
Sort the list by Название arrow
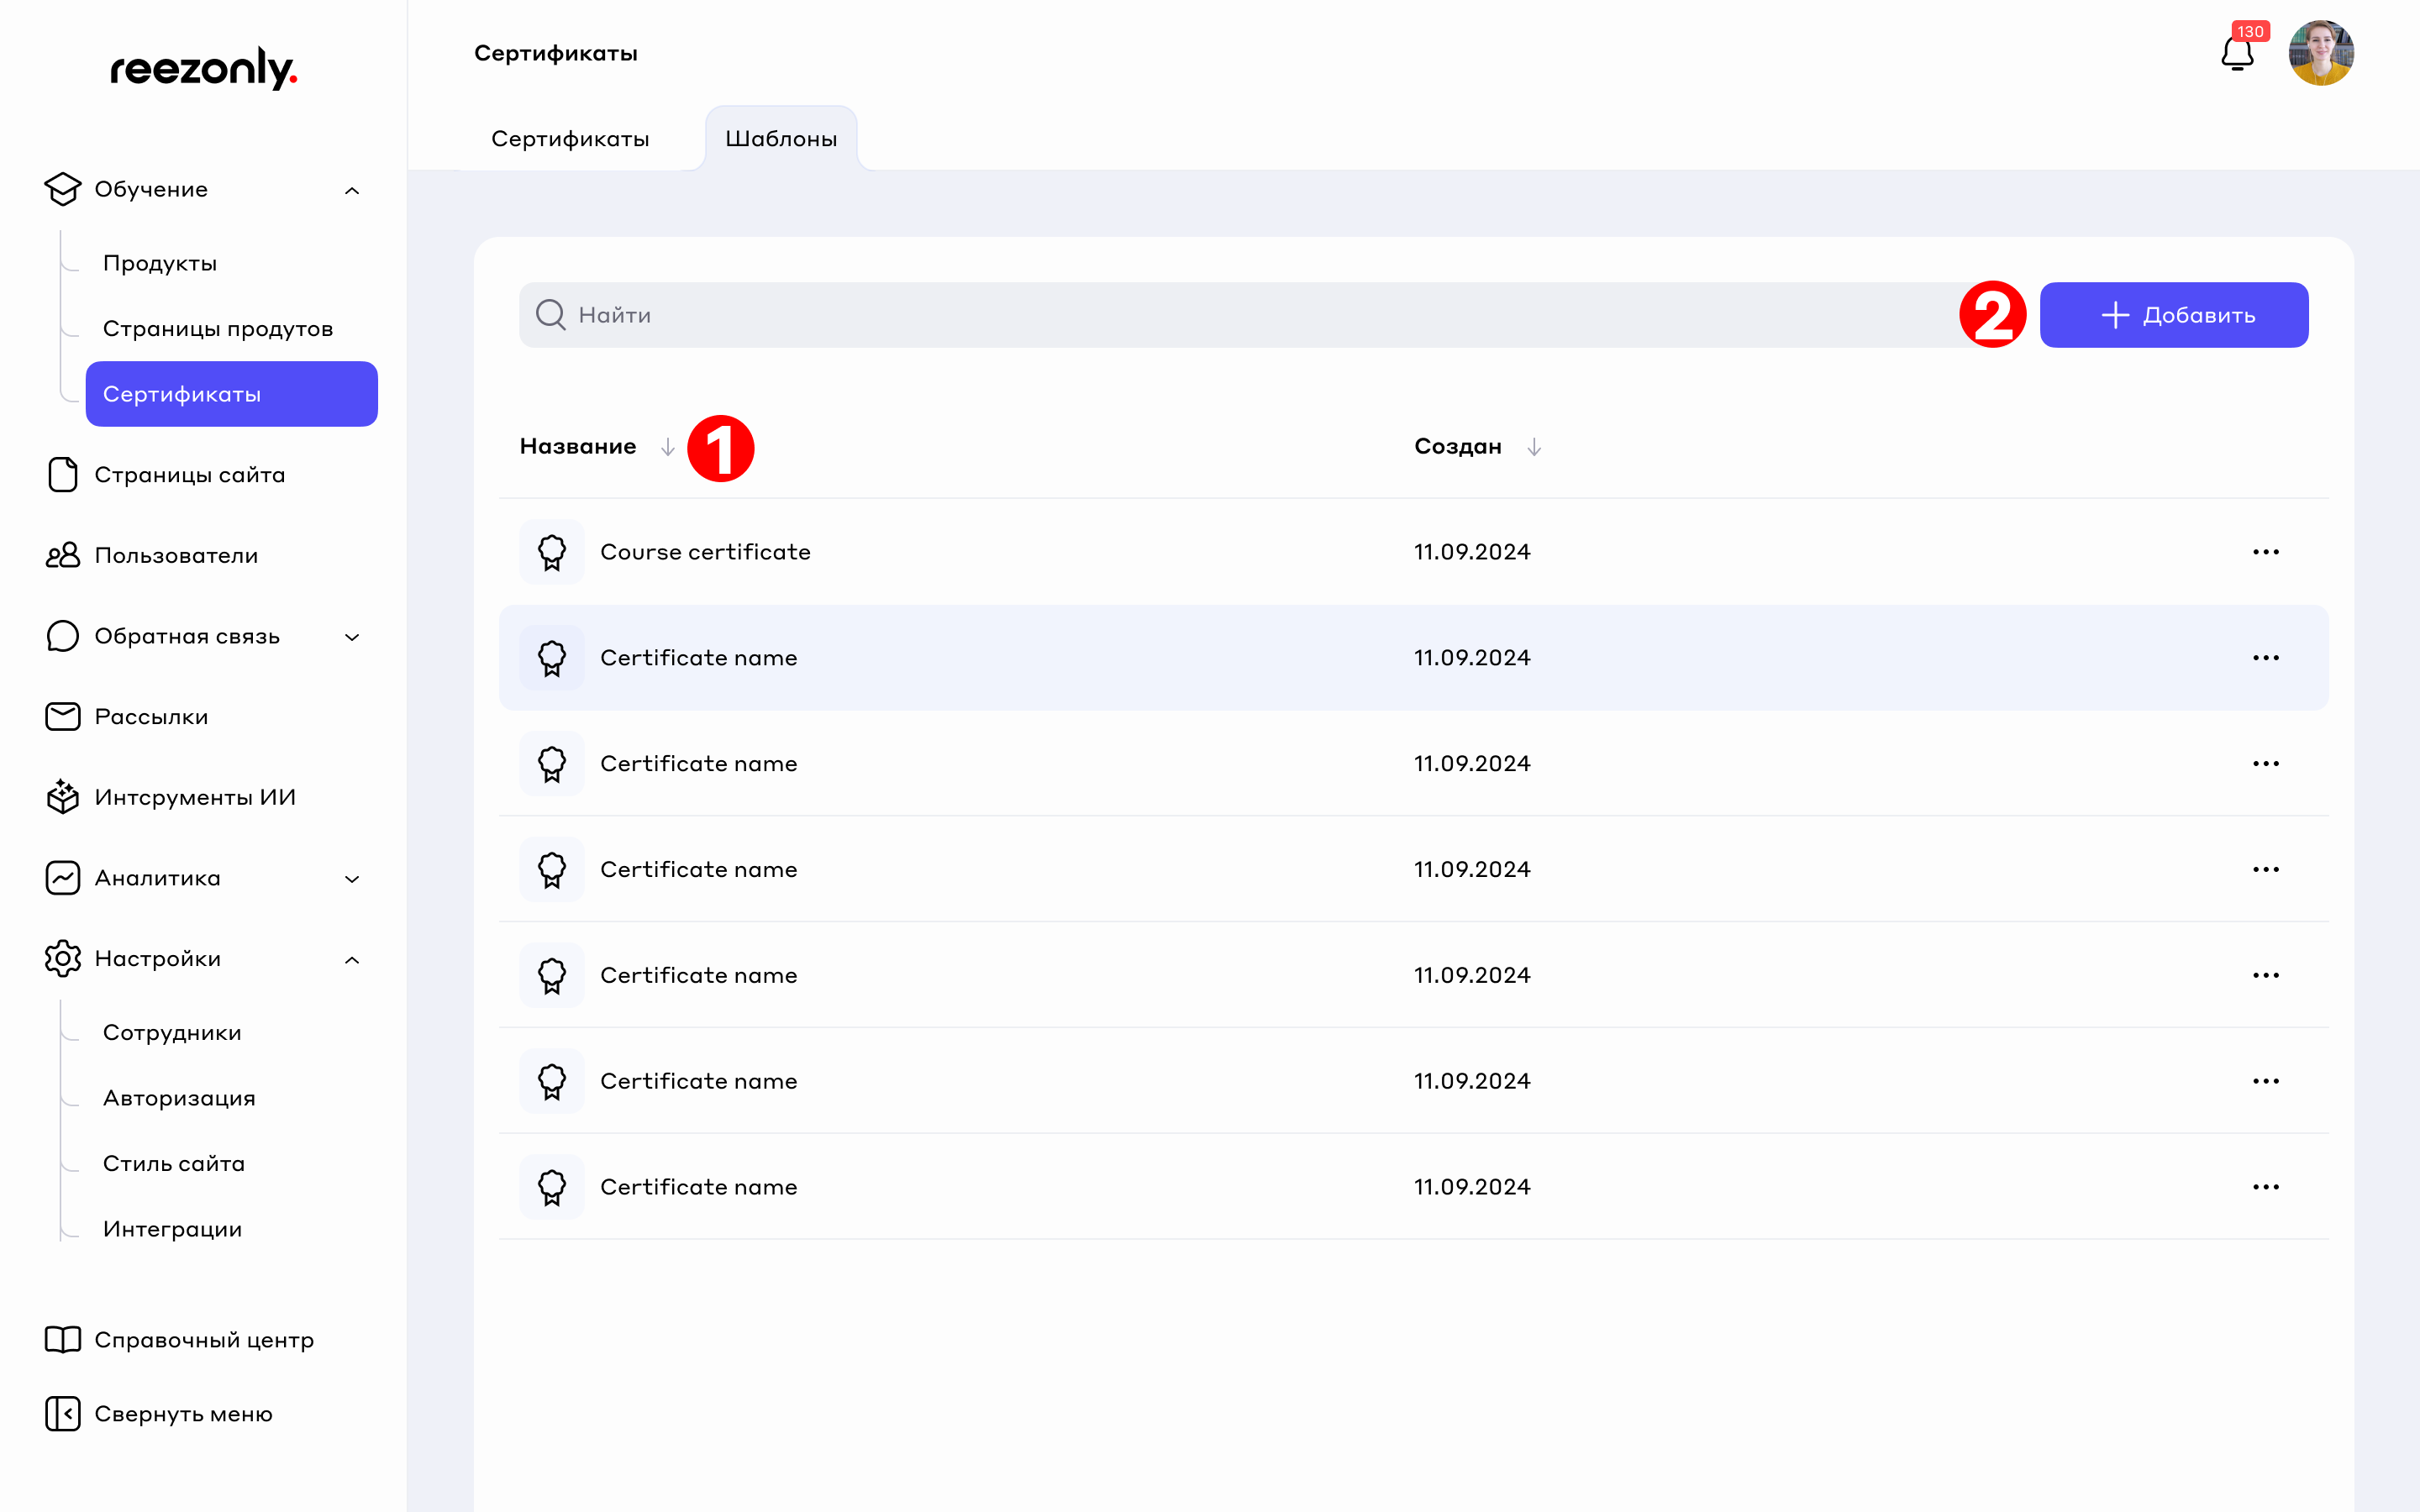[x=668, y=447]
